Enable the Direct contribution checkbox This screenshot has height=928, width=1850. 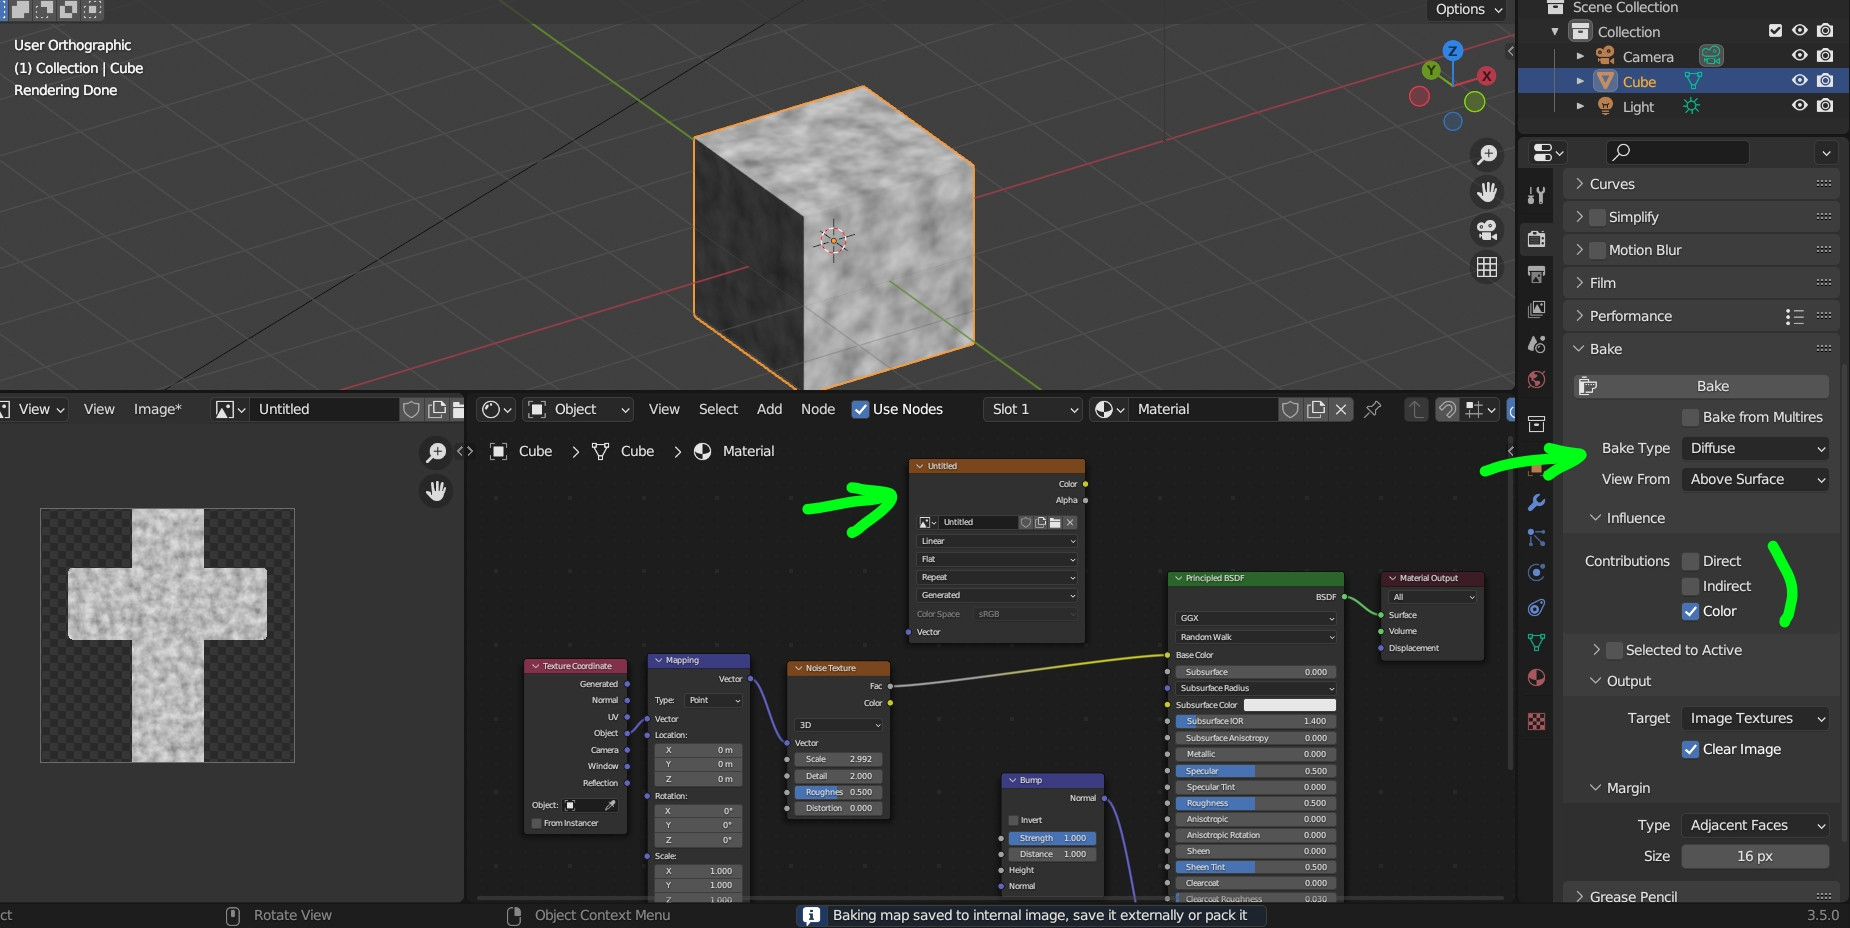point(1690,561)
